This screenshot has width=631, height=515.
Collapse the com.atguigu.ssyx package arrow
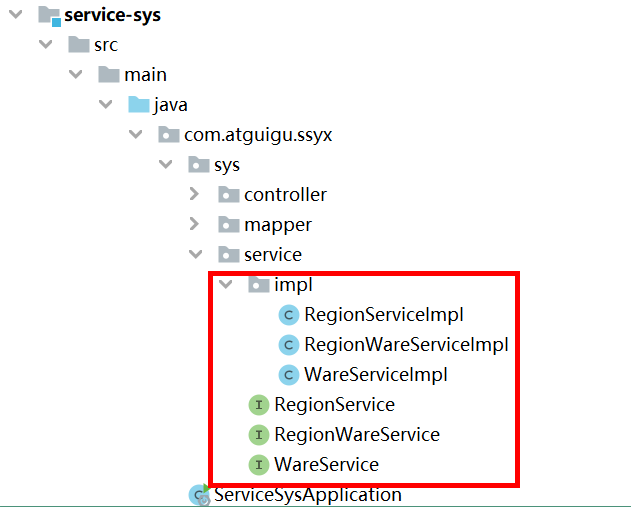pyautogui.click(x=135, y=135)
